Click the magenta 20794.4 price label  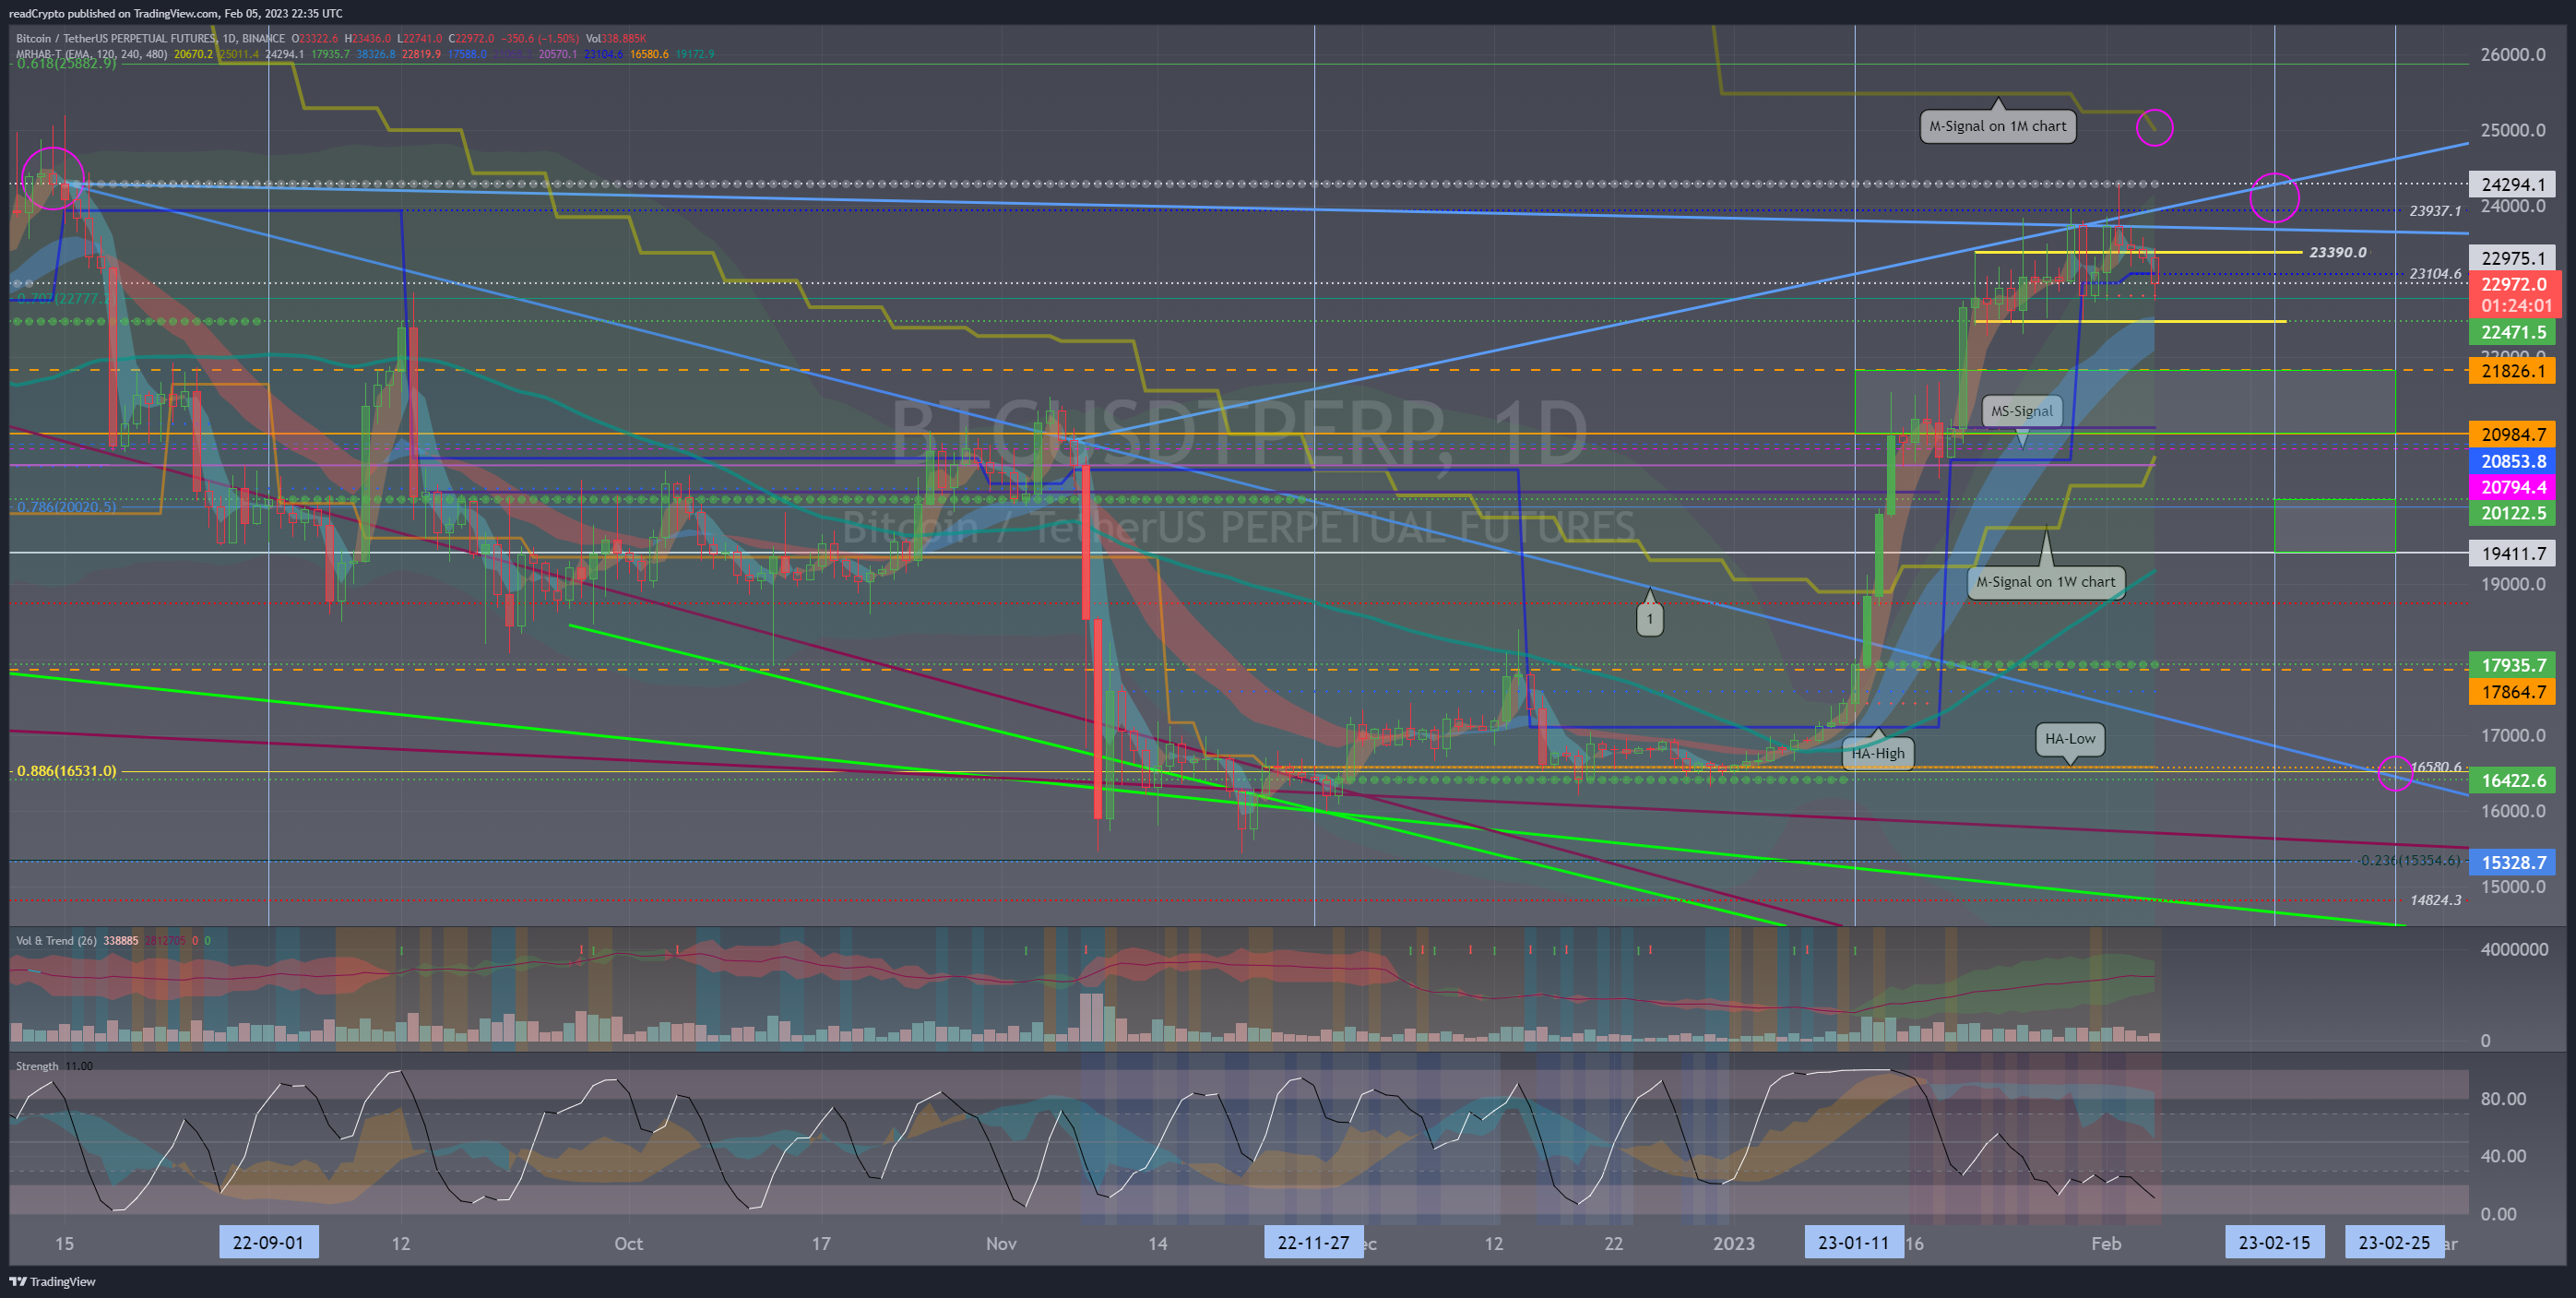[x=2512, y=487]
